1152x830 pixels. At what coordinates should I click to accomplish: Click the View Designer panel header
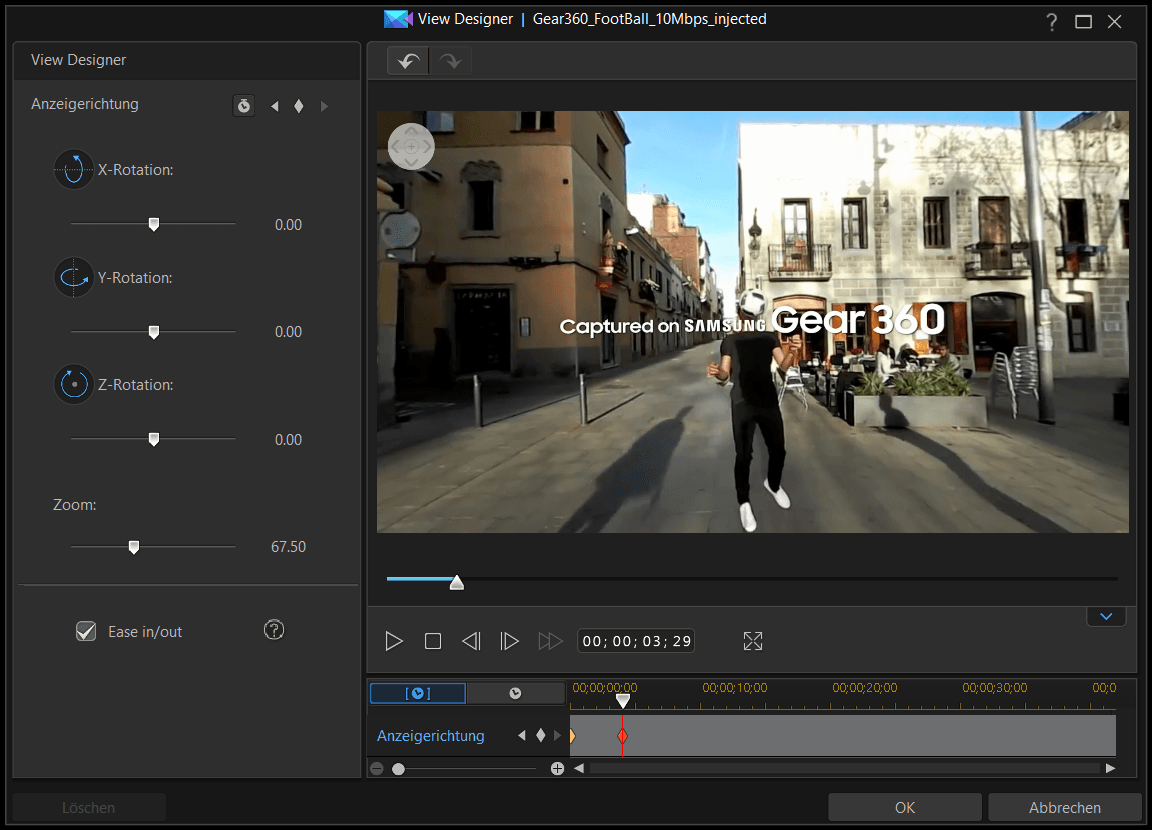click(x=187, y=60)
